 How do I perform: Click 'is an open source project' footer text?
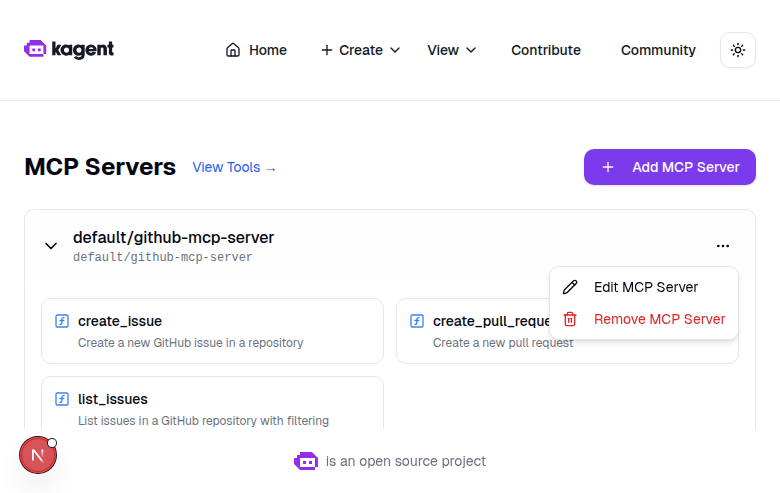pyautogui.click(x=406, y=461)
